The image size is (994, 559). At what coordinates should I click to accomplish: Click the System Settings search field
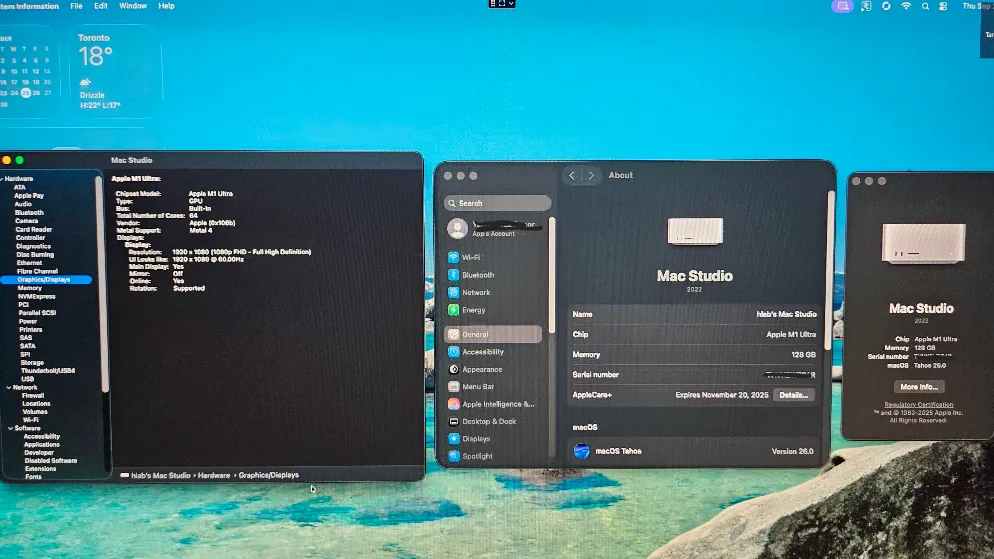point(498,203)
